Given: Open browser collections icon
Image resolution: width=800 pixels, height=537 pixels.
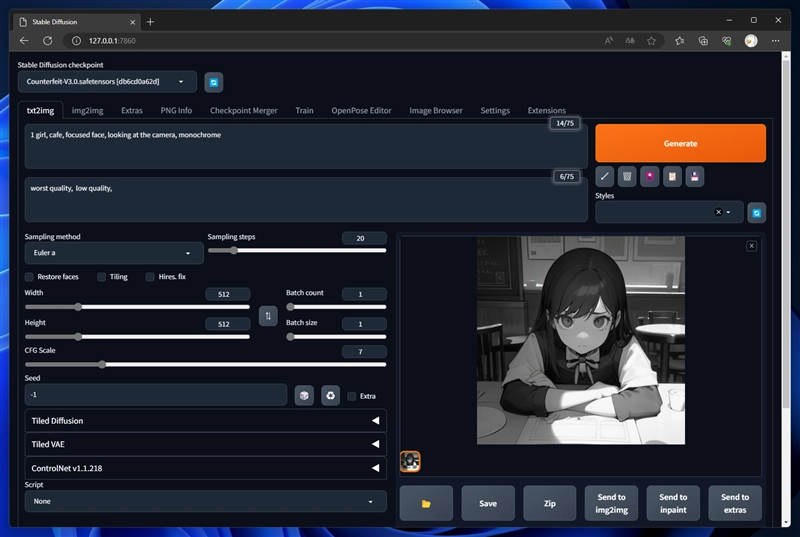Looking at the screenshot, I should coord(703,41).
